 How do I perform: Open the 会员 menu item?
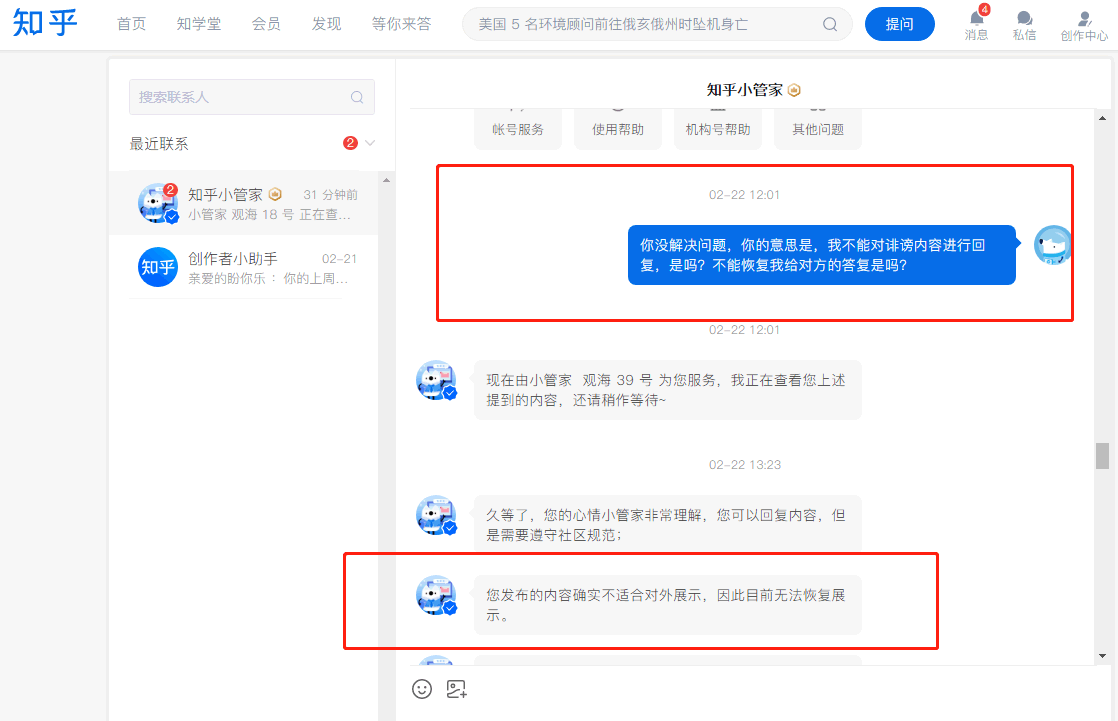[266, 24]
